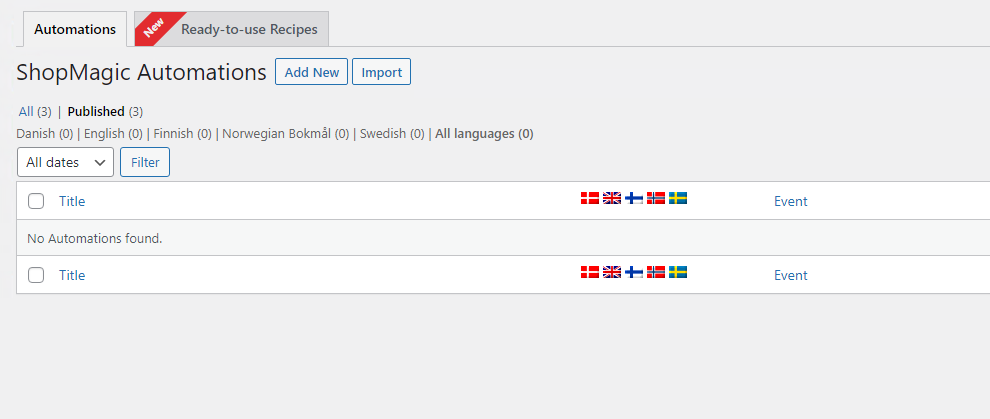Sort by Title column header
Screen dimensions: 990x419
(x=72, y=201)
